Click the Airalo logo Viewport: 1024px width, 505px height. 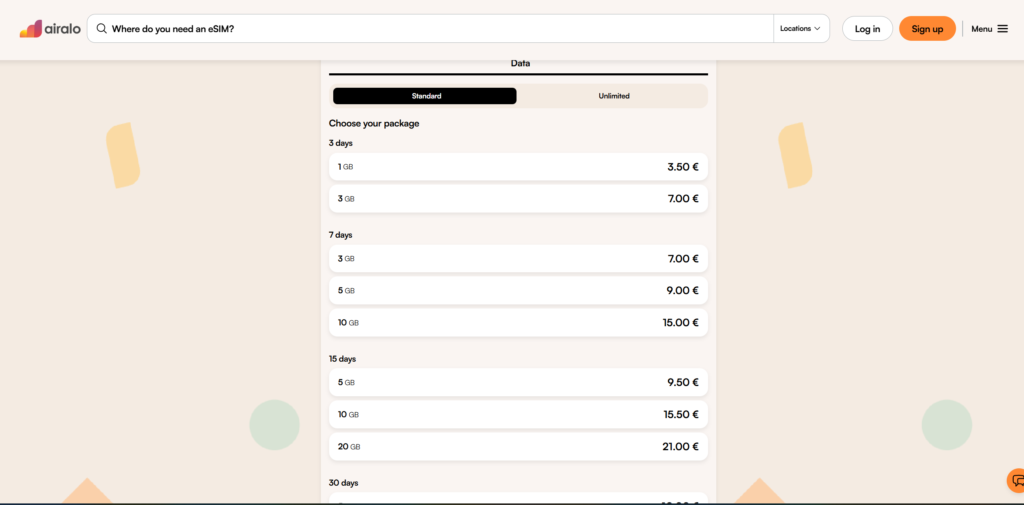pos(49,29)
